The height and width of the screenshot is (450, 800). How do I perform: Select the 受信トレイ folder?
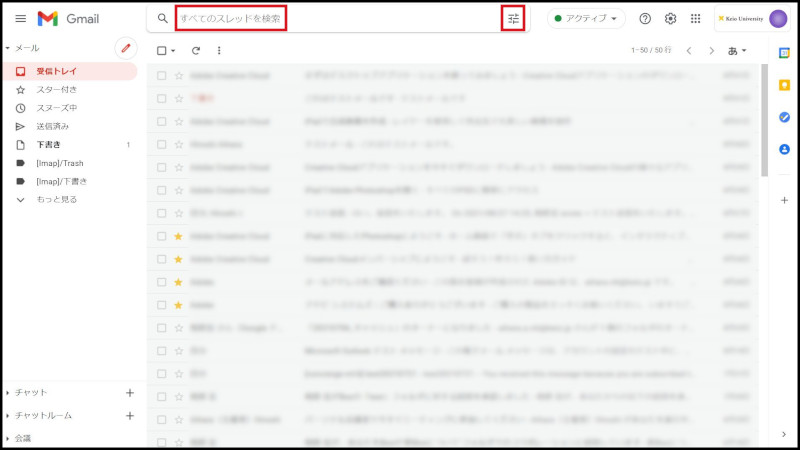[58, 71]
